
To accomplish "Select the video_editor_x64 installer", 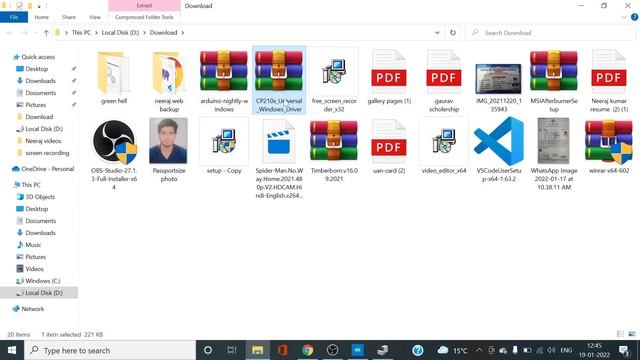I will (444, 146).
